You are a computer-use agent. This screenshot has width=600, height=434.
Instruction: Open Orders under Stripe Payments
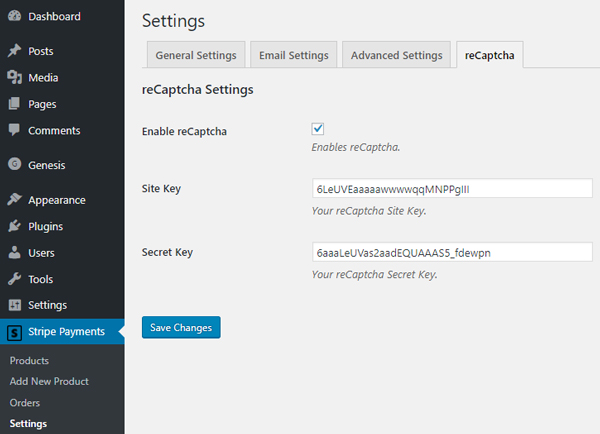click(x=24, y=403)
